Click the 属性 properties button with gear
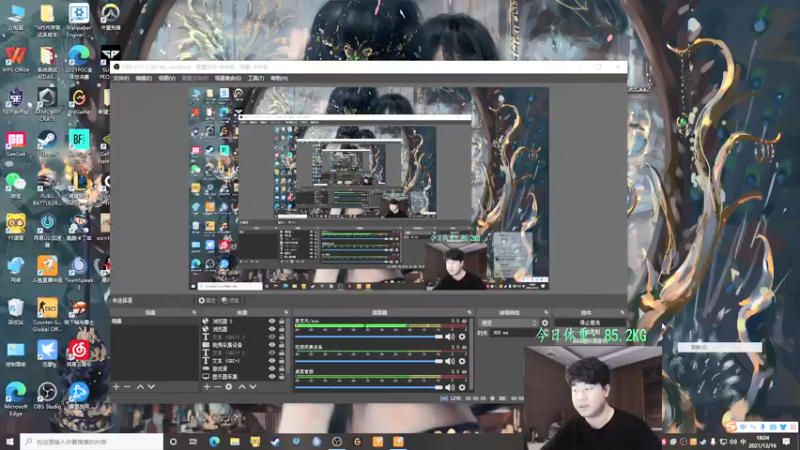The height and width of the screenshot is (450, 800). (207, 301)
